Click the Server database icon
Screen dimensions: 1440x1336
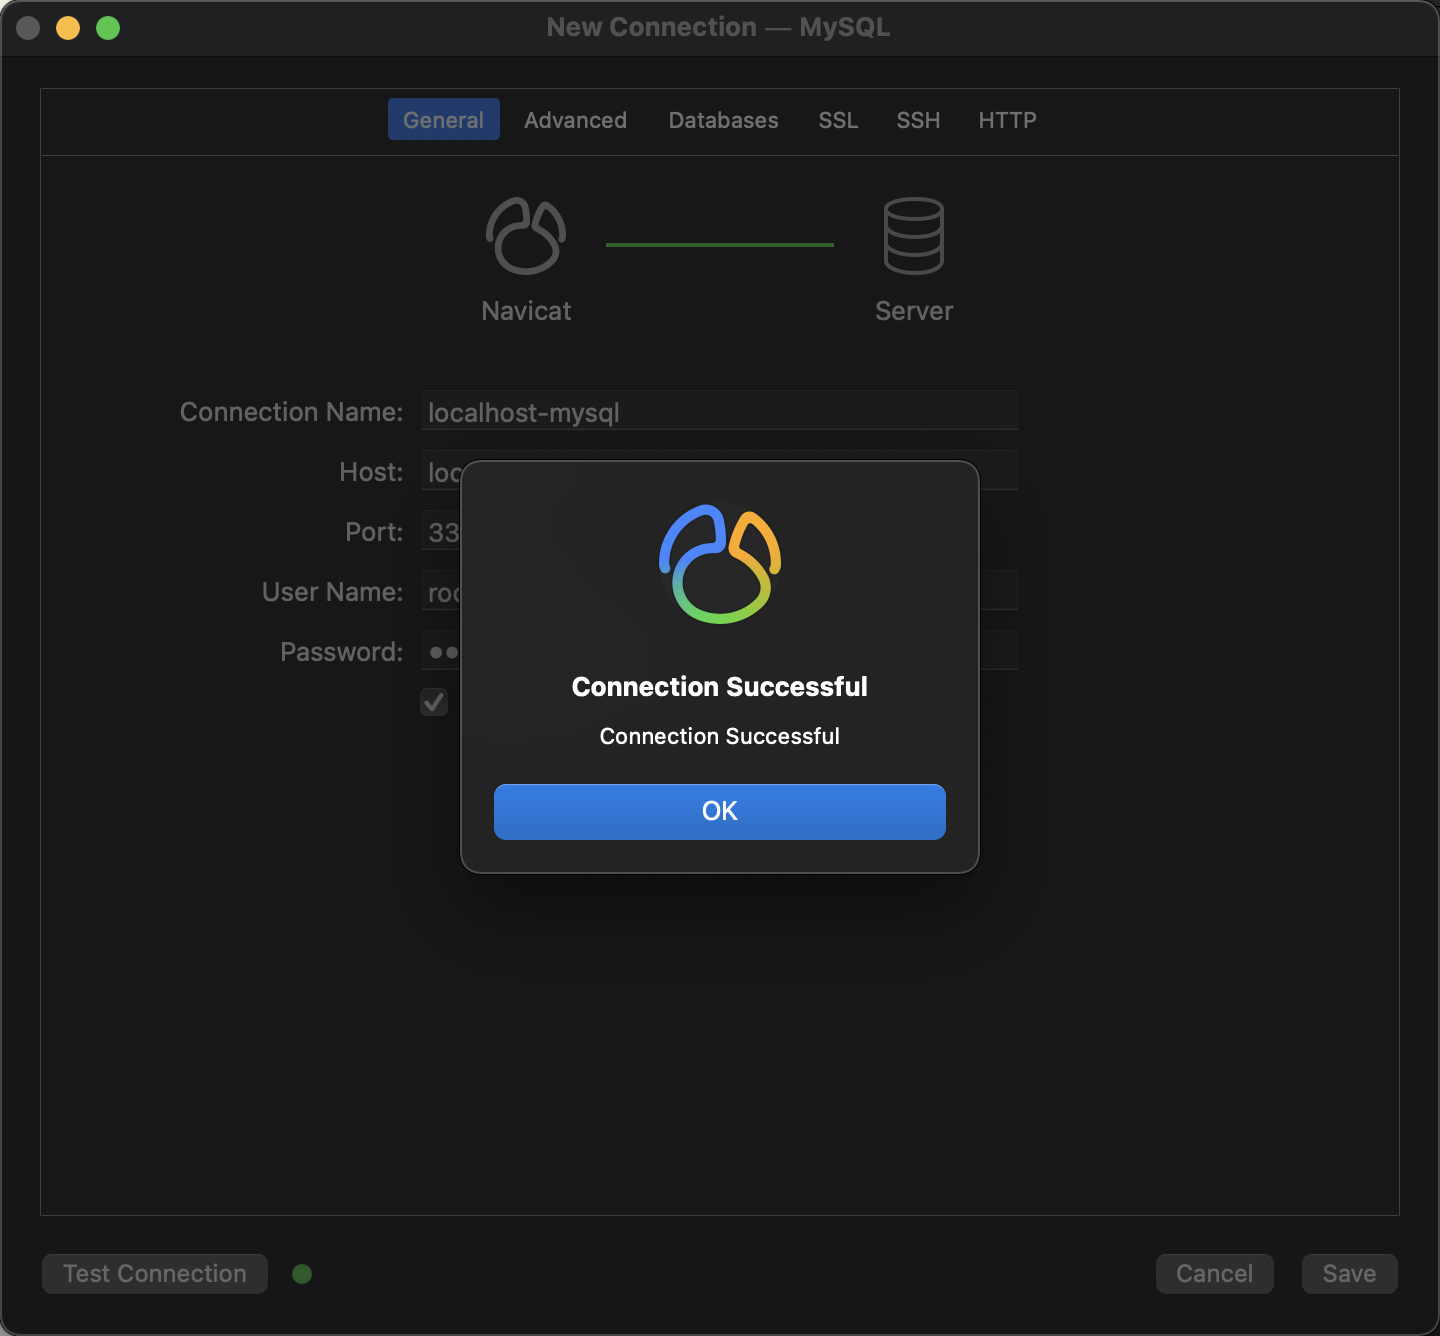(914, 236)
